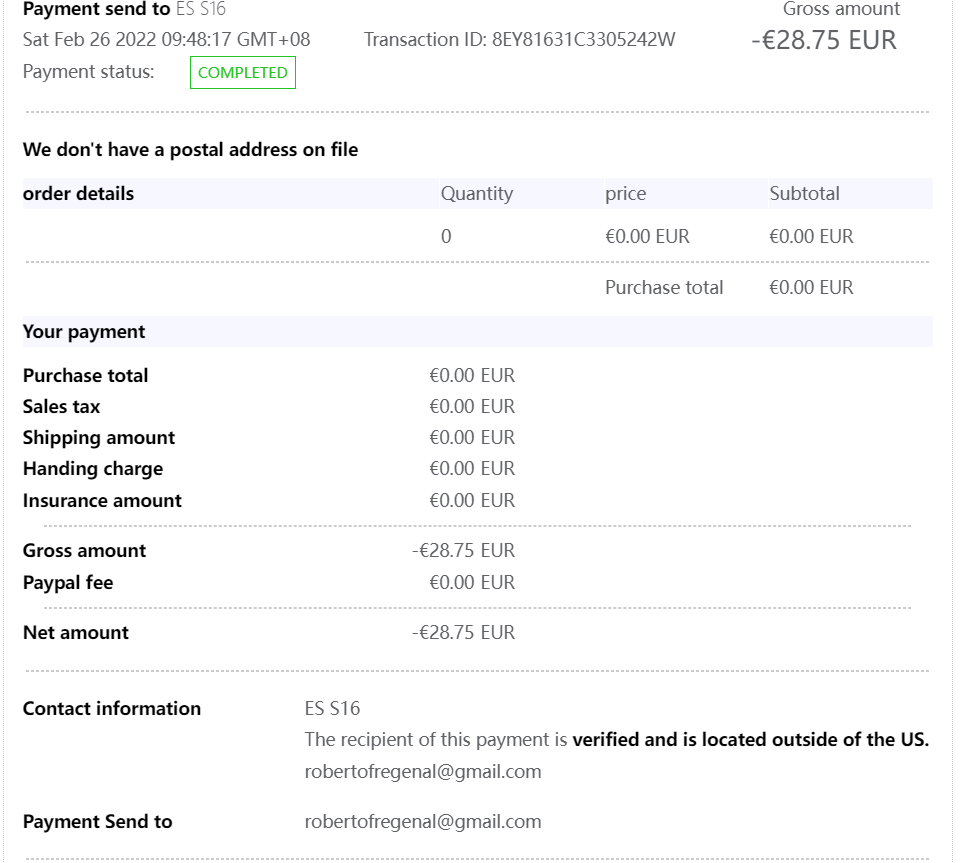This screenshot has width=977, height=863.
Task: Select the price column header
Action: 625,194
